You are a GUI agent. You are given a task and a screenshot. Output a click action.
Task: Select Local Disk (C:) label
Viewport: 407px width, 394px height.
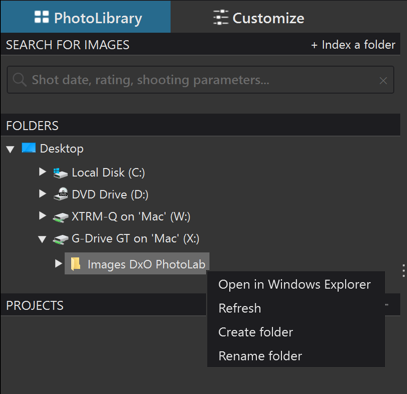(108, 173)
